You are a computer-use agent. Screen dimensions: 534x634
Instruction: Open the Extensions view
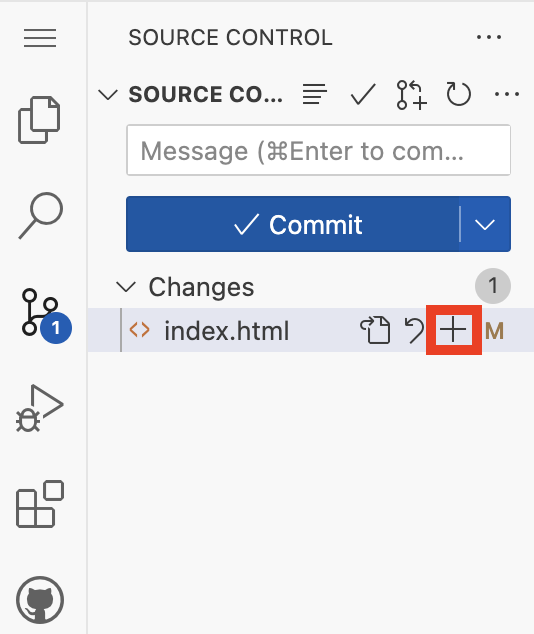click(40, 504)
